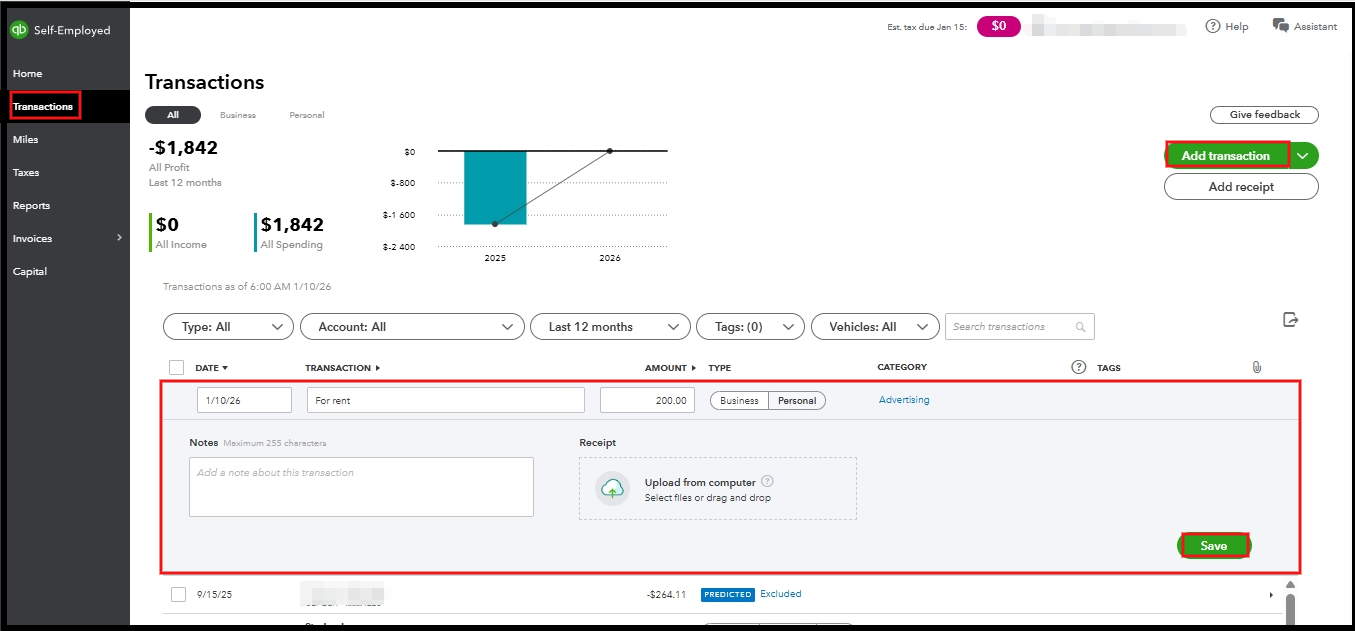Click the attachment paperclip column icon

[x=1257, y=367]
